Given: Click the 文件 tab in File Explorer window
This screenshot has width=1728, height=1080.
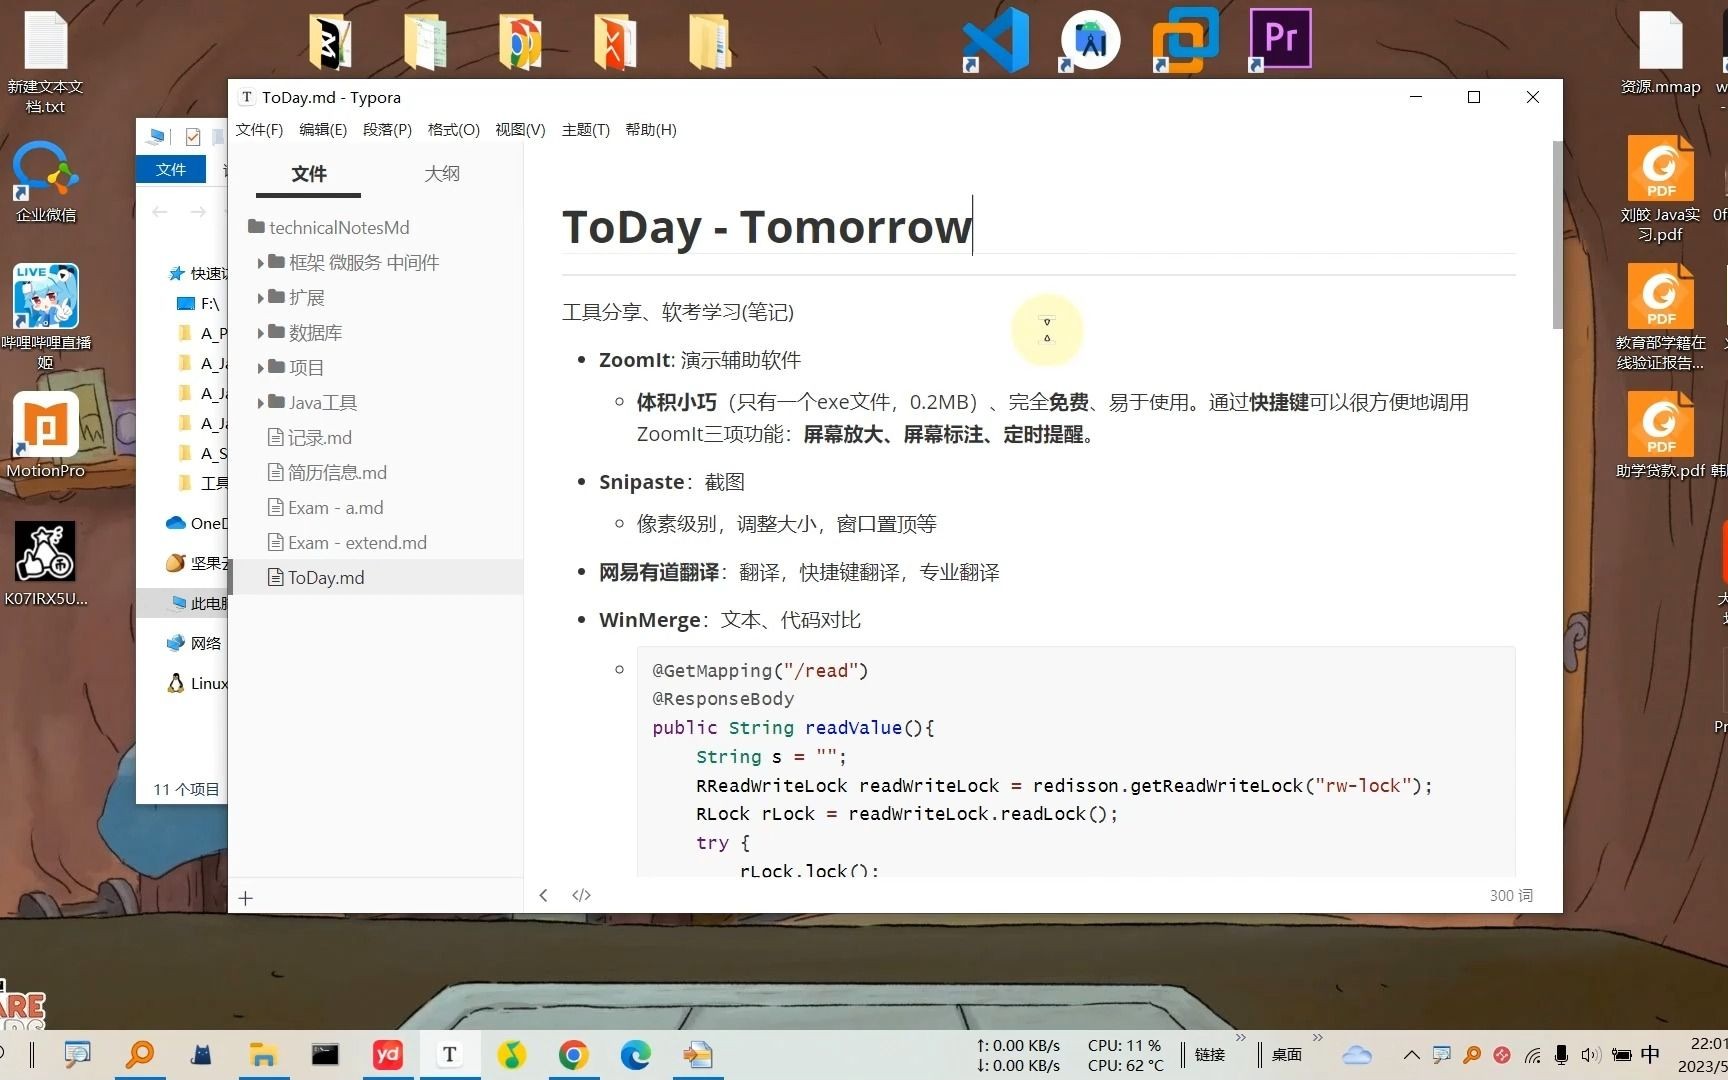Looking at the screenshot, I should click(171, 170).
